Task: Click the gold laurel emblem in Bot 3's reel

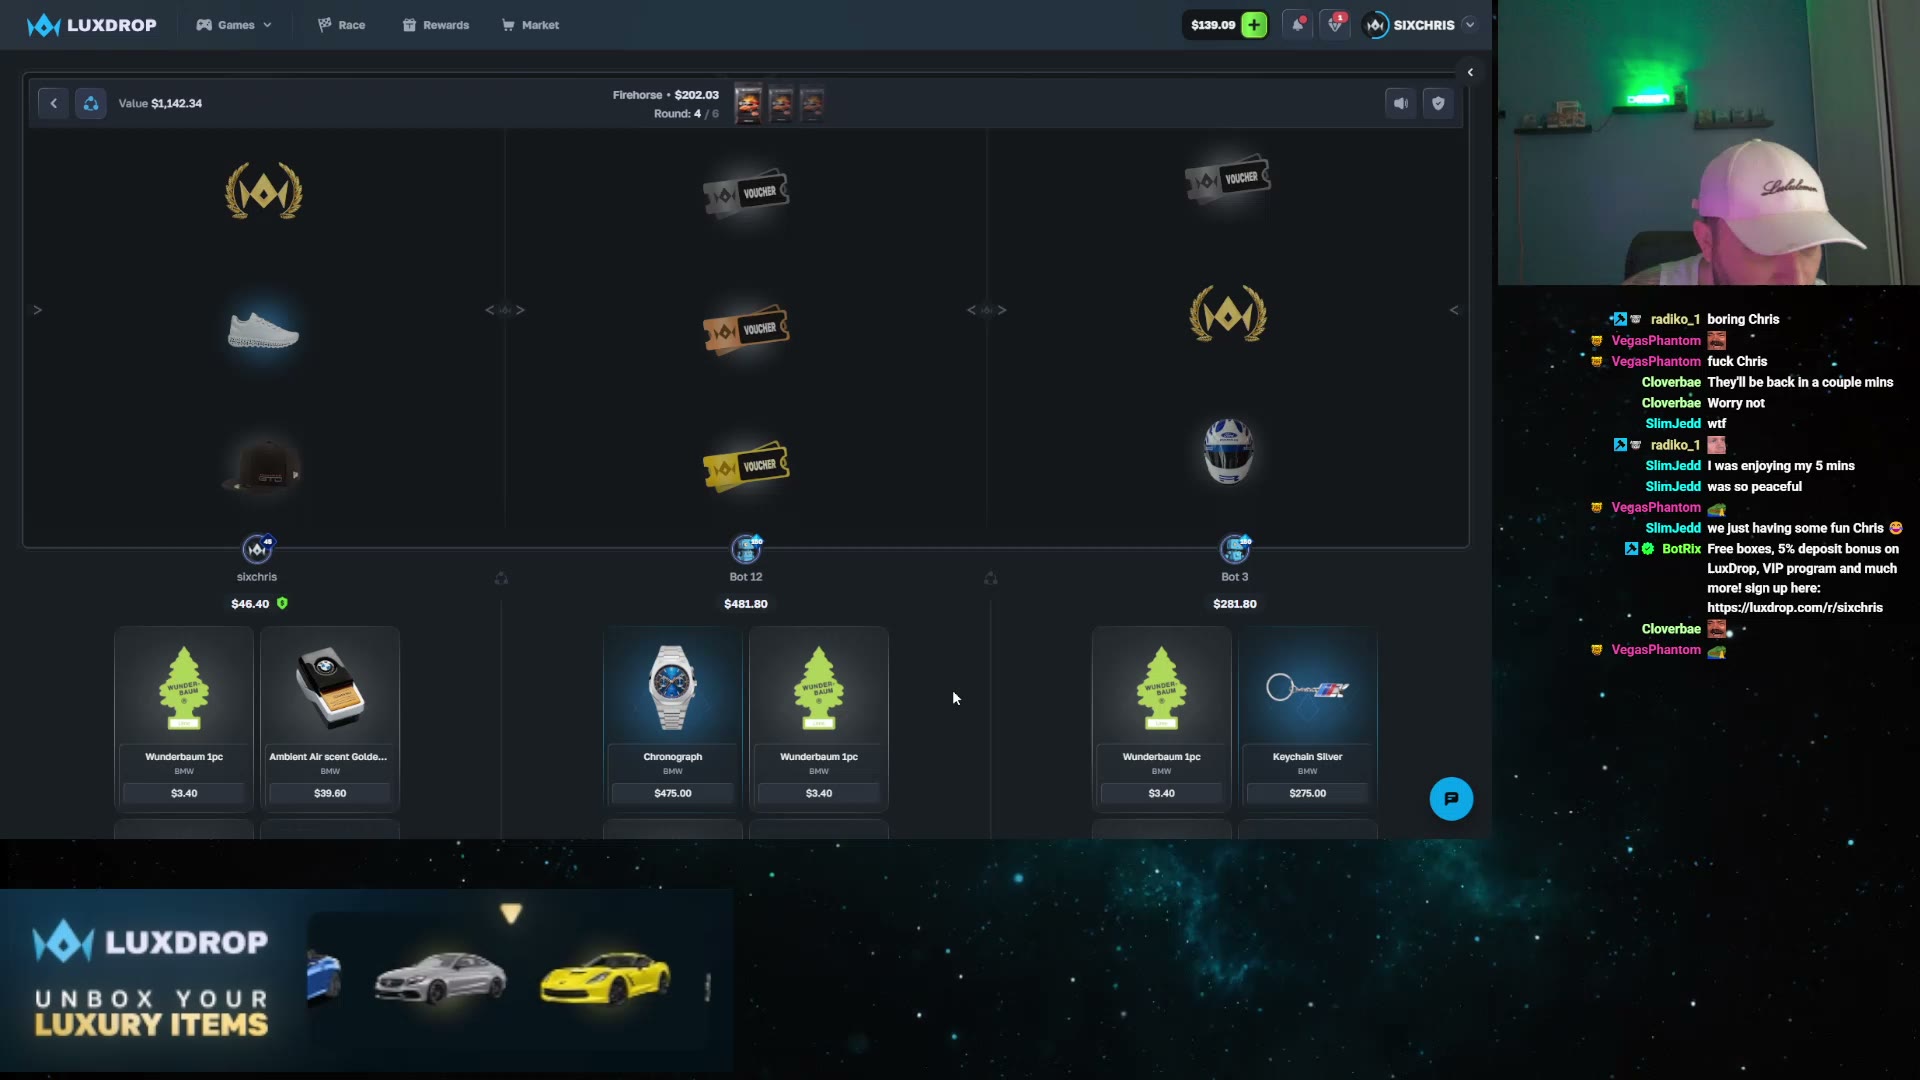Action: tap(1228, 314)
